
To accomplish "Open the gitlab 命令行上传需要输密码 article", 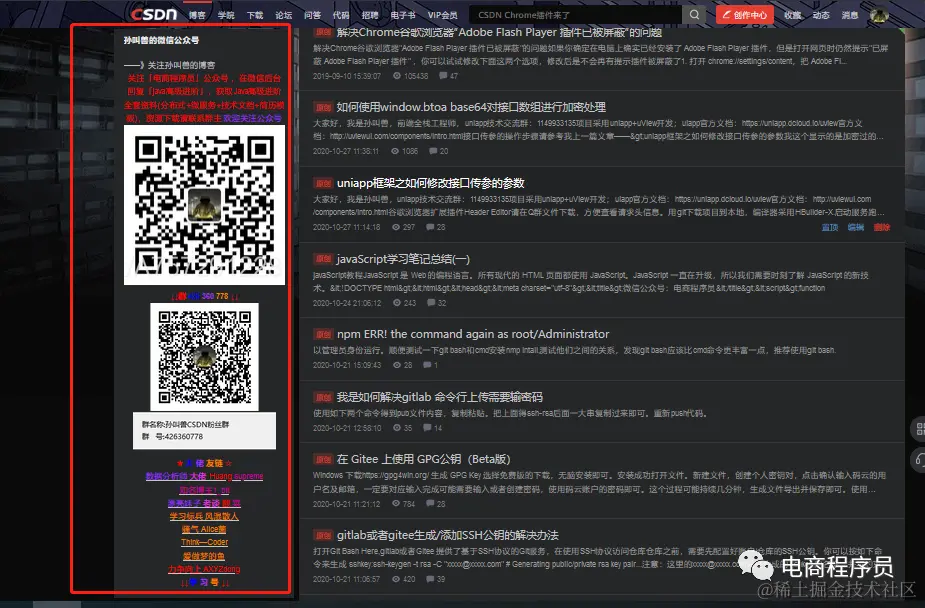I will [439, 397].
